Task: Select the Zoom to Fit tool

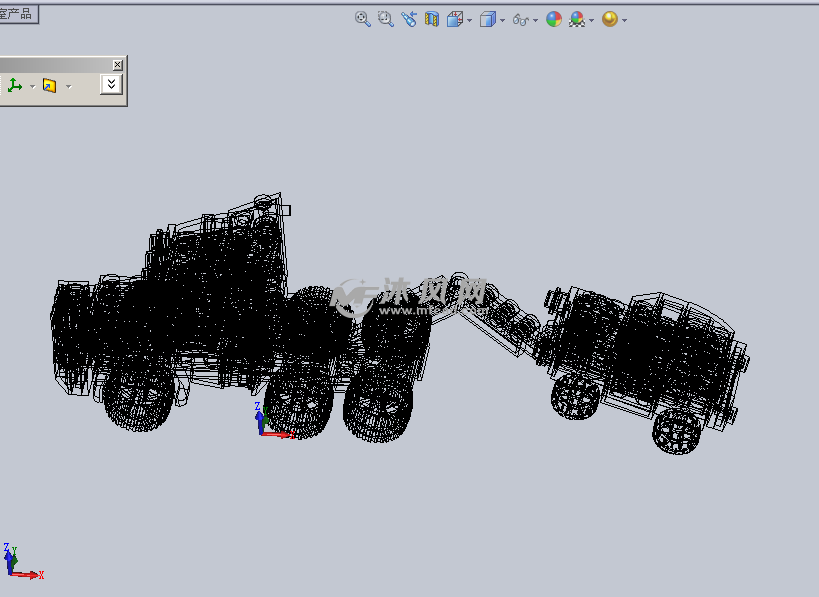Action: coord(362,19)
